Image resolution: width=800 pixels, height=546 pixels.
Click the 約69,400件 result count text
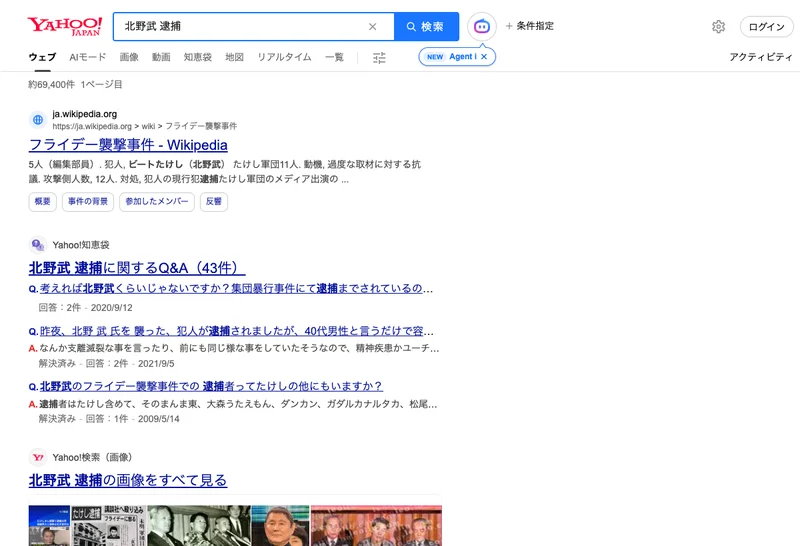tap(52, 84)
